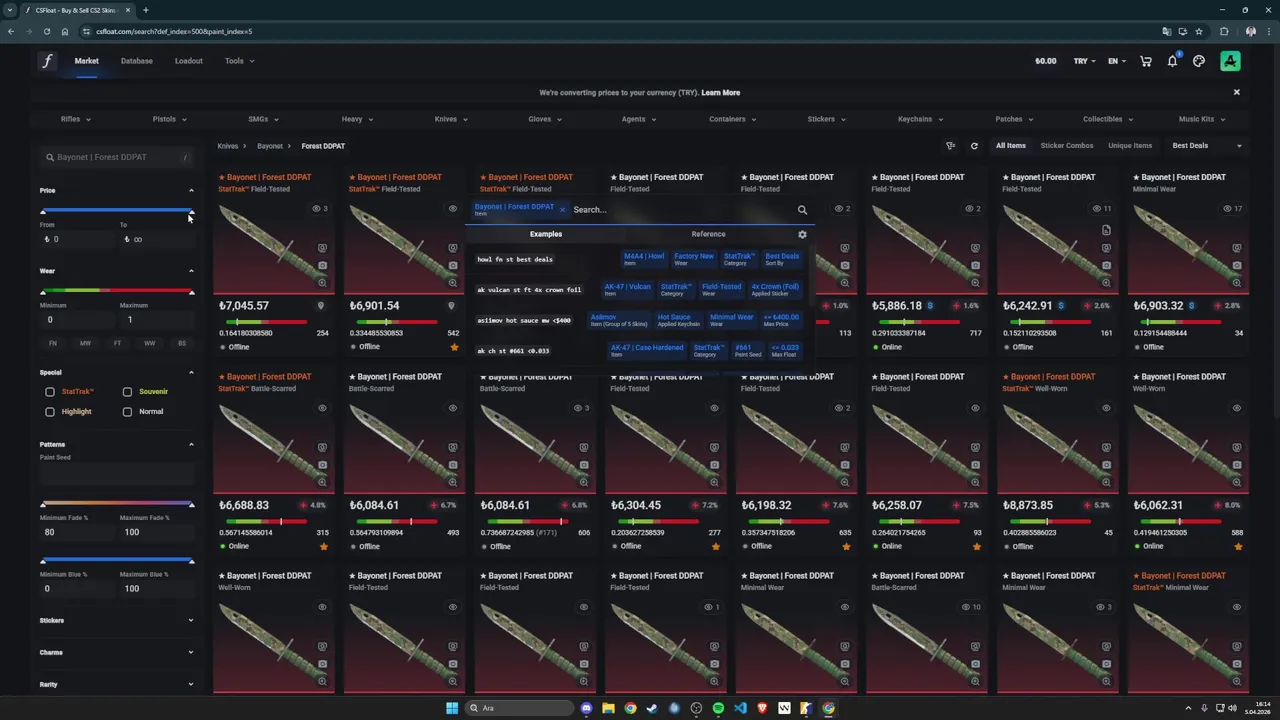
Task: Toggle the MW wear filter
Action: click(85, 343)
